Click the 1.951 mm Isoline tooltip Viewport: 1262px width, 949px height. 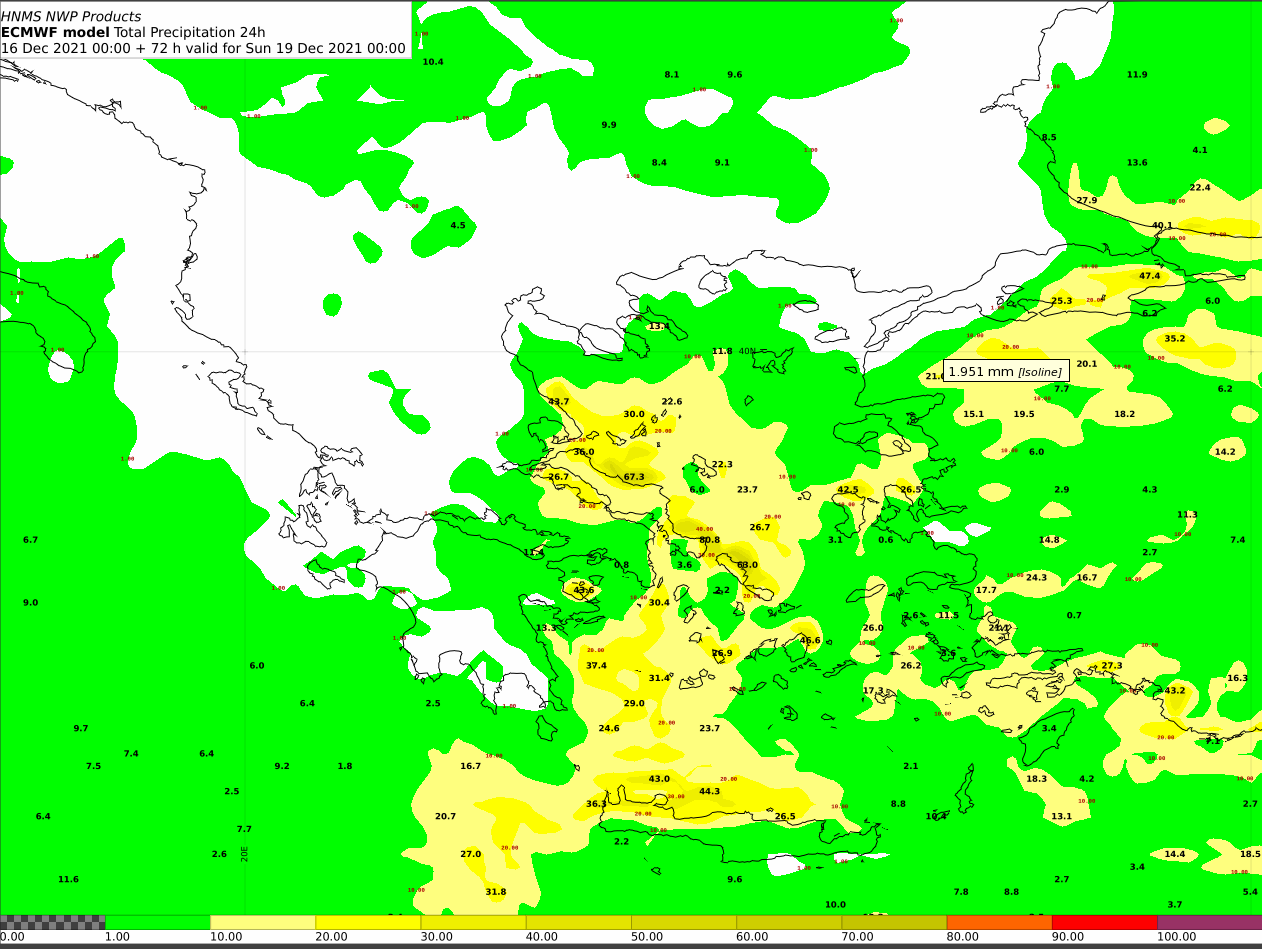1006,371
